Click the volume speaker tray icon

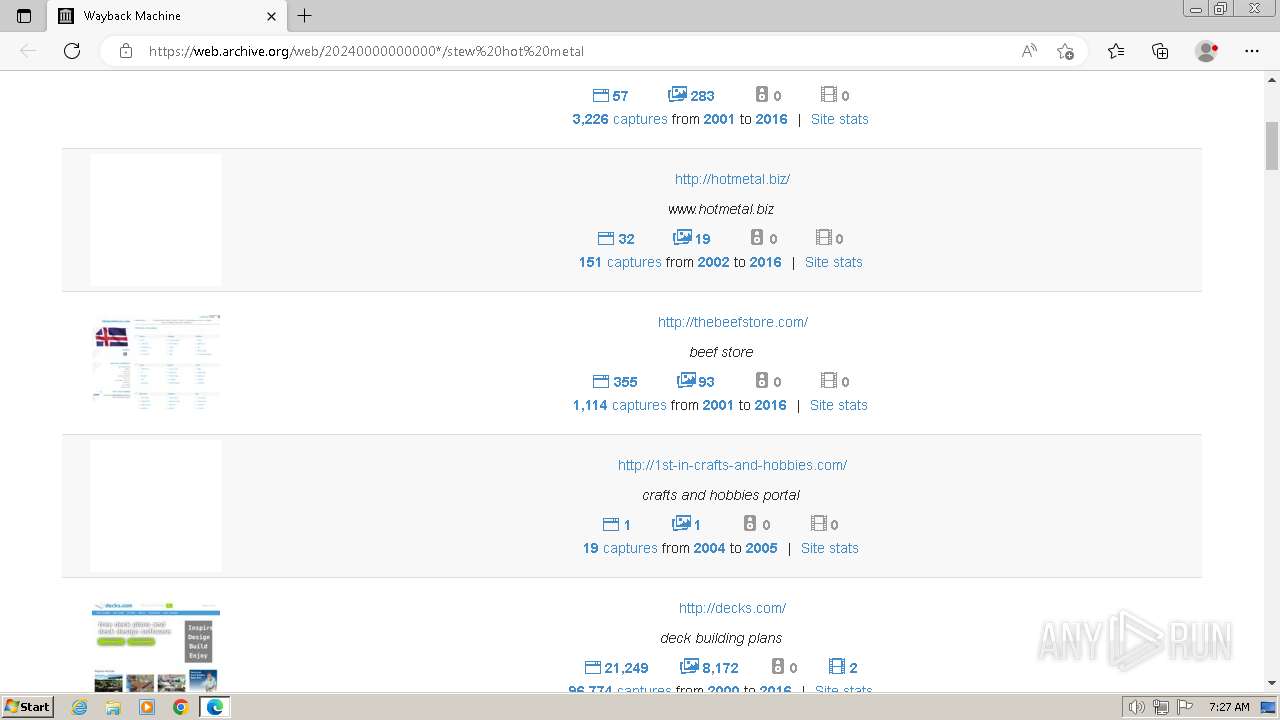coord(1137,707)
